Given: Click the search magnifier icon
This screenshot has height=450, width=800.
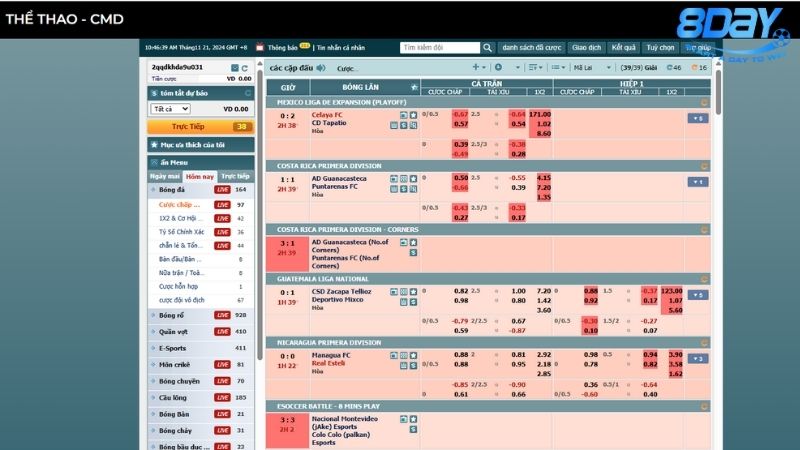Looking at the screenshot, I should 487,47.
